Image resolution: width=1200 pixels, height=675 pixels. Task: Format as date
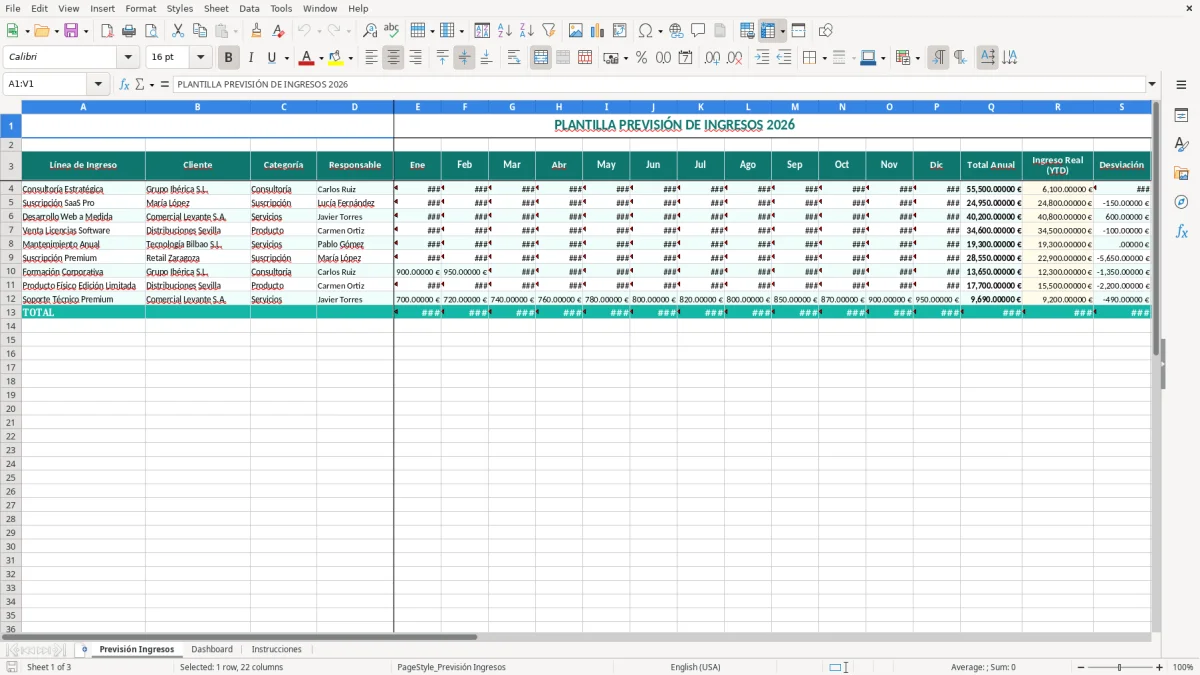(685, 58)
